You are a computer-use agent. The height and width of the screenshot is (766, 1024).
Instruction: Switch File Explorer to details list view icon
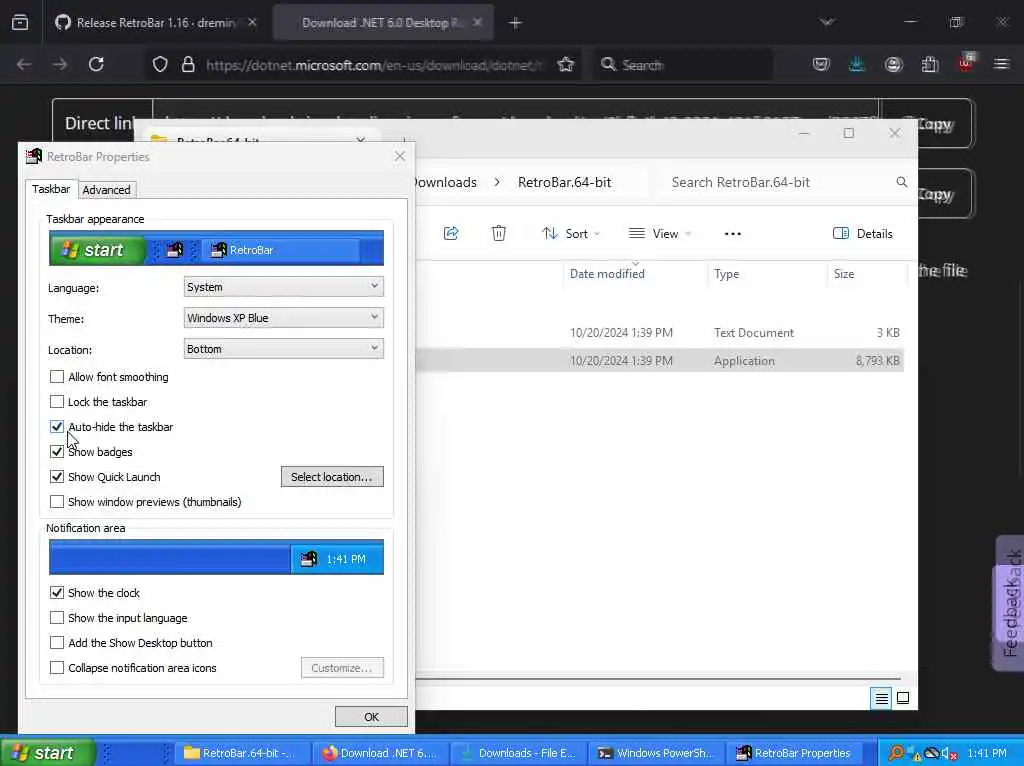[881, 698]
